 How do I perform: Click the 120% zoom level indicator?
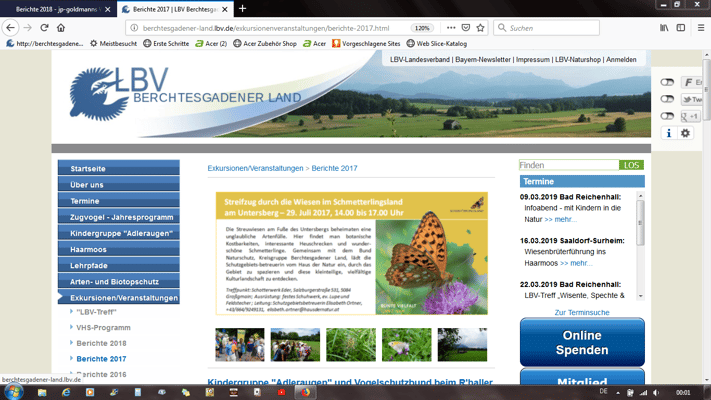tap(422, 28)
